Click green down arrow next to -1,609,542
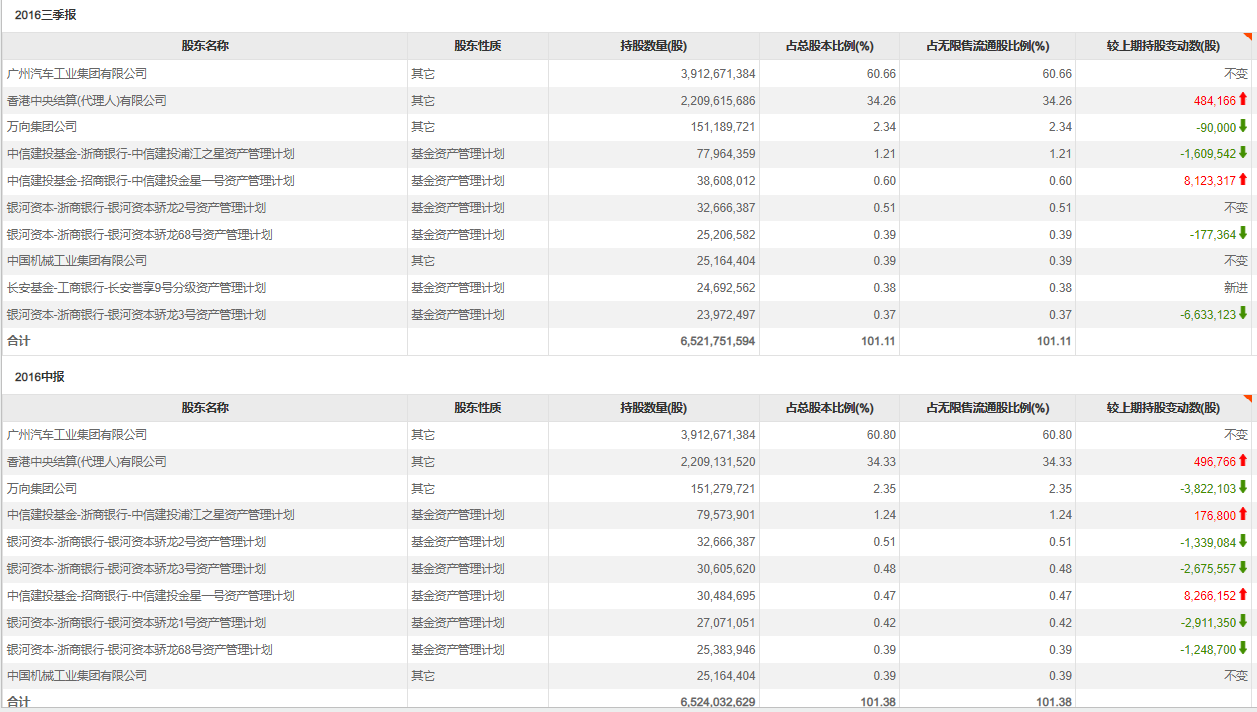This screenshot has width=1257, height=712. tap(1243, 153)
